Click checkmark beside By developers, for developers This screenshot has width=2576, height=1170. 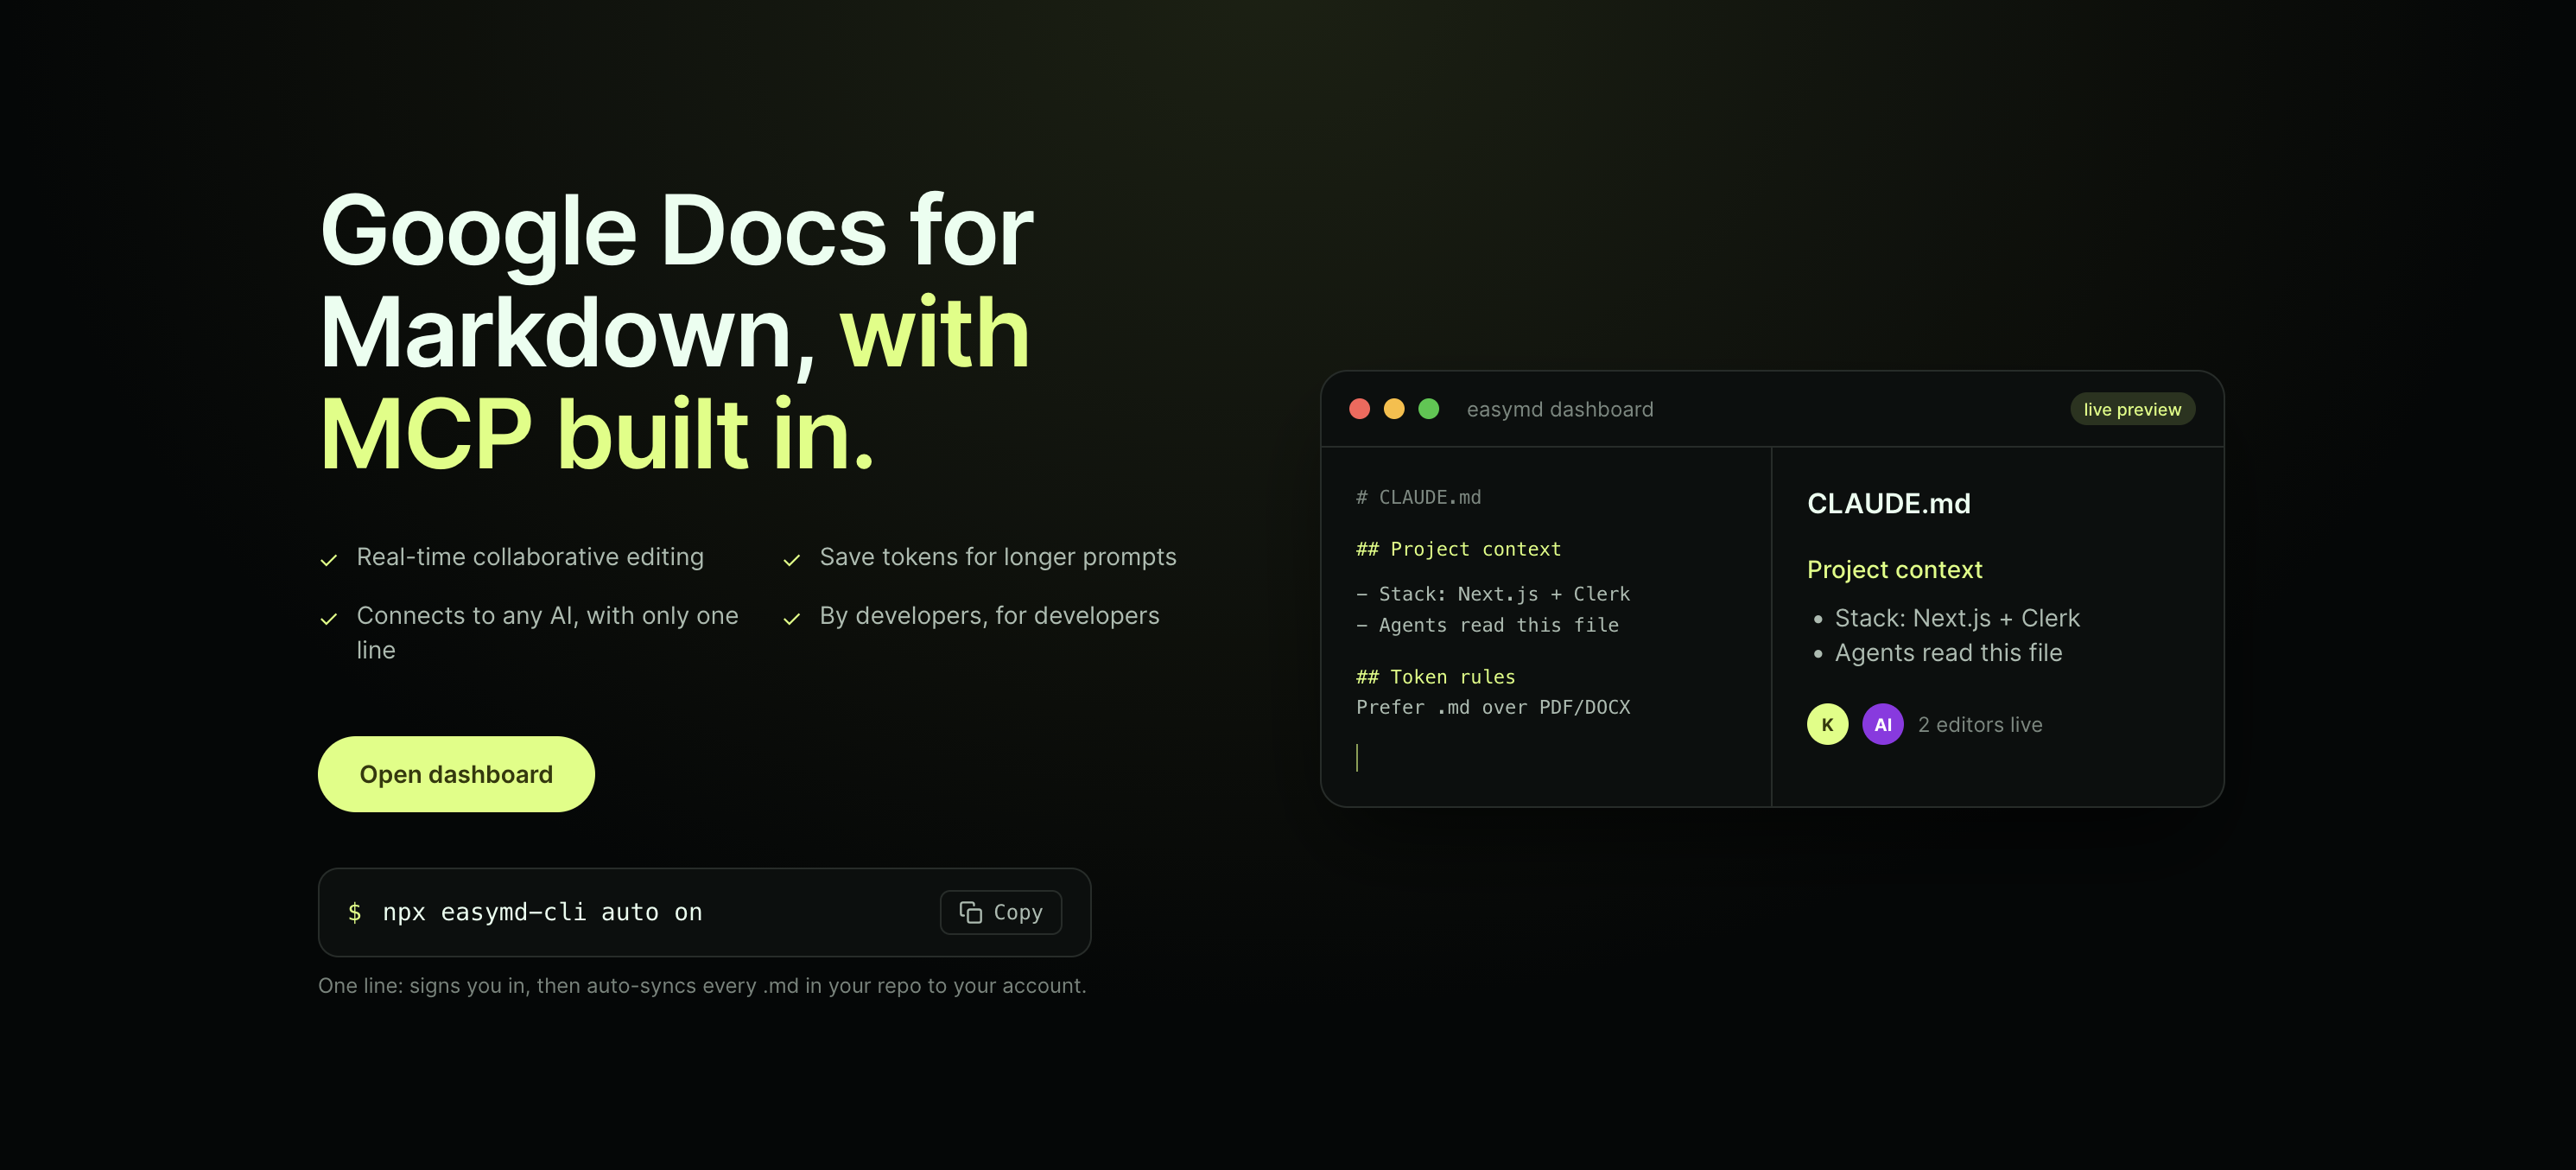(x=791, y=619)
